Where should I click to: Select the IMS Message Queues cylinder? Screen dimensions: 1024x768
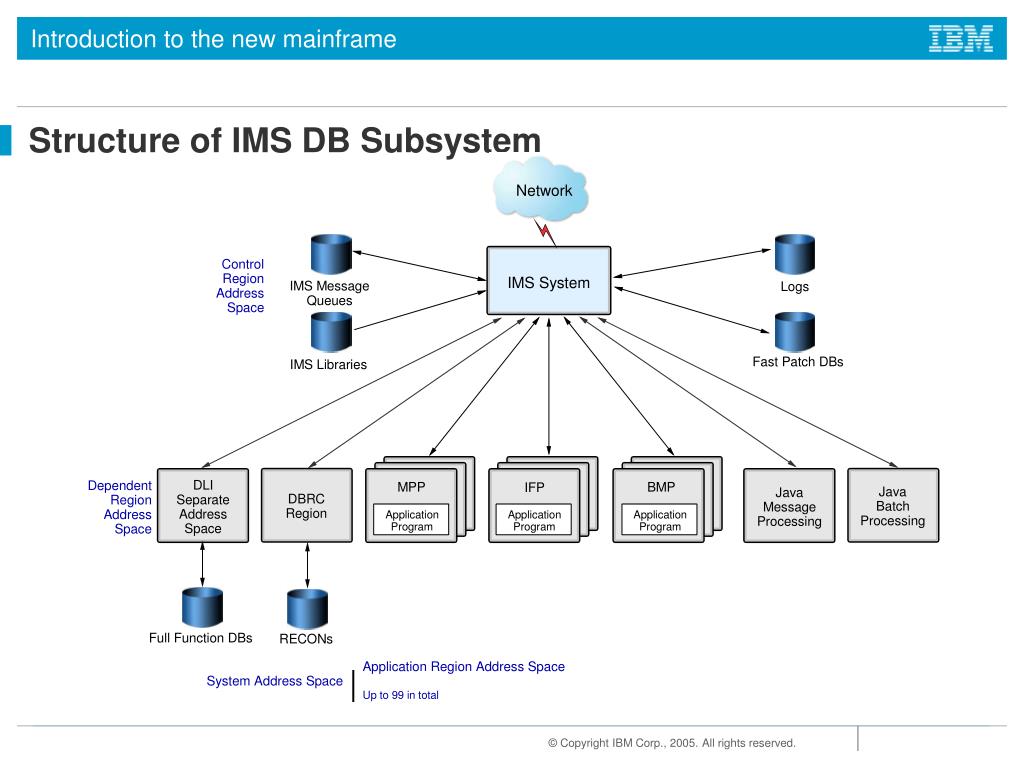(x=331, y=254)
